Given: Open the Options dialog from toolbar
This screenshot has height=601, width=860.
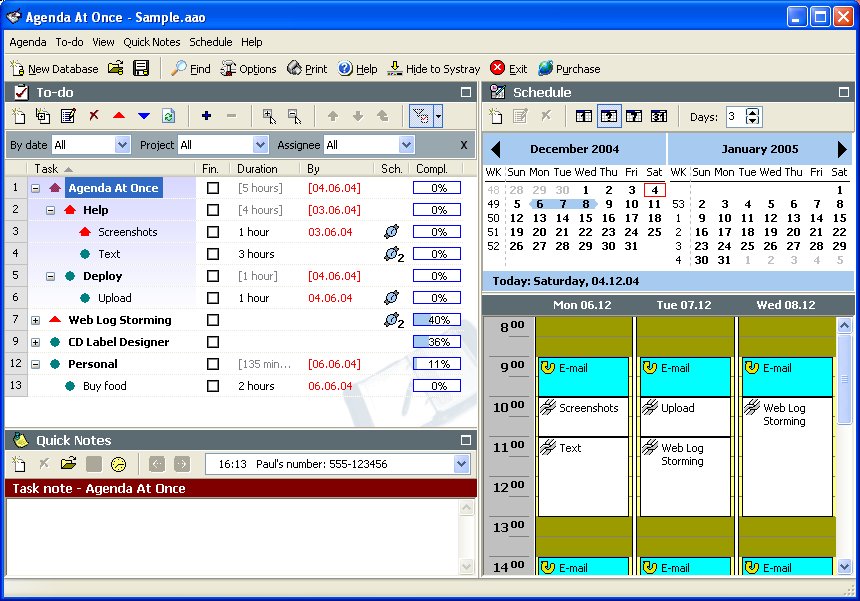Looking at the screenshot, I should tap(248, 69).
